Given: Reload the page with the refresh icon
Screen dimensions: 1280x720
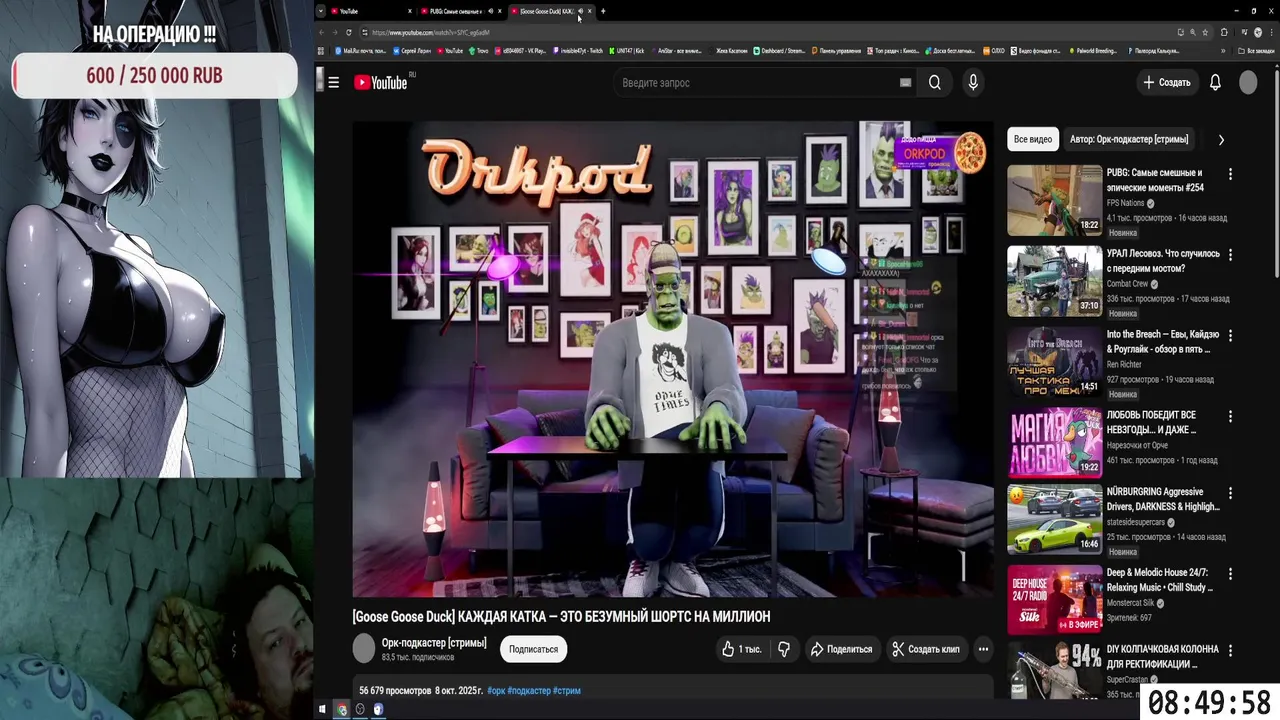Looking at the screenshot, I should 349,32.
